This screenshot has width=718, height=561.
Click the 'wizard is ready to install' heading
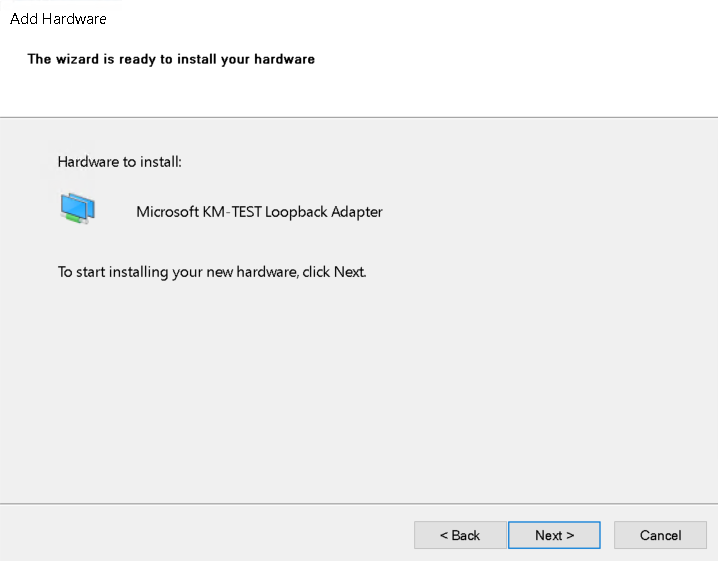point(171,59)
